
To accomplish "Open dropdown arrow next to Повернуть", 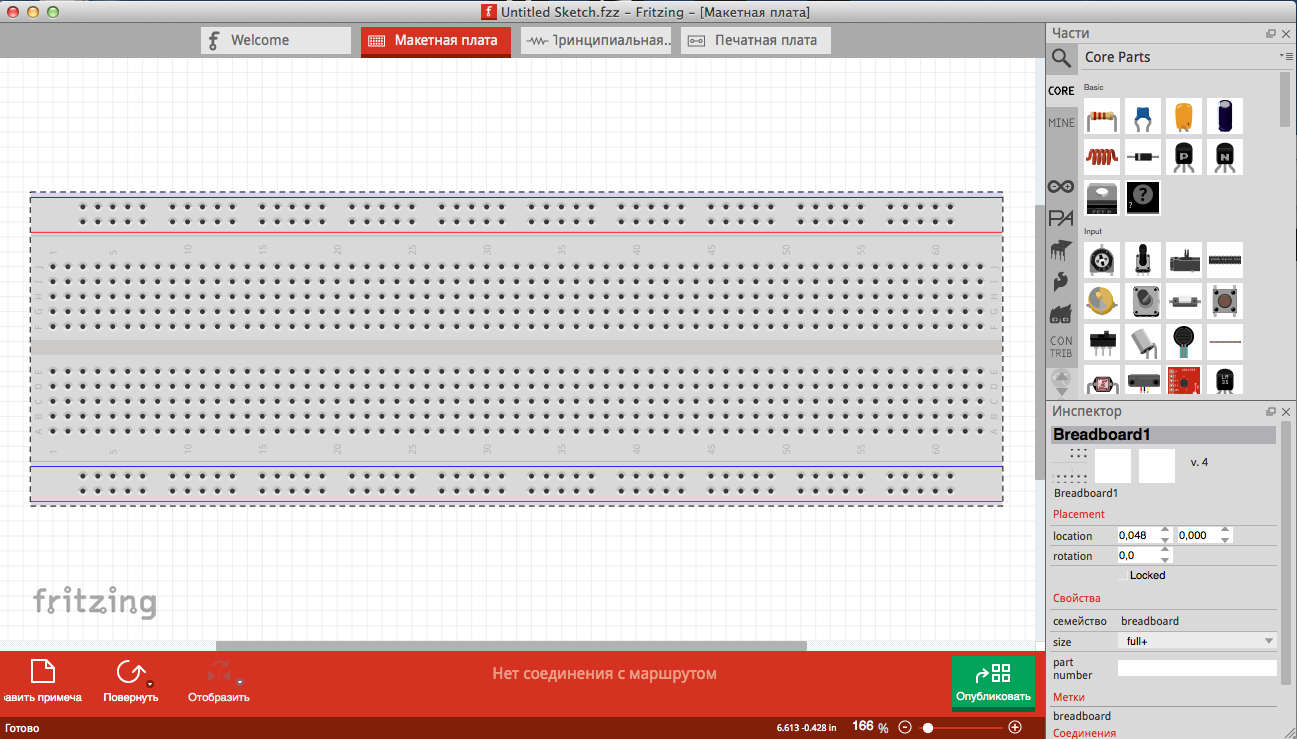I will (149, 684).
